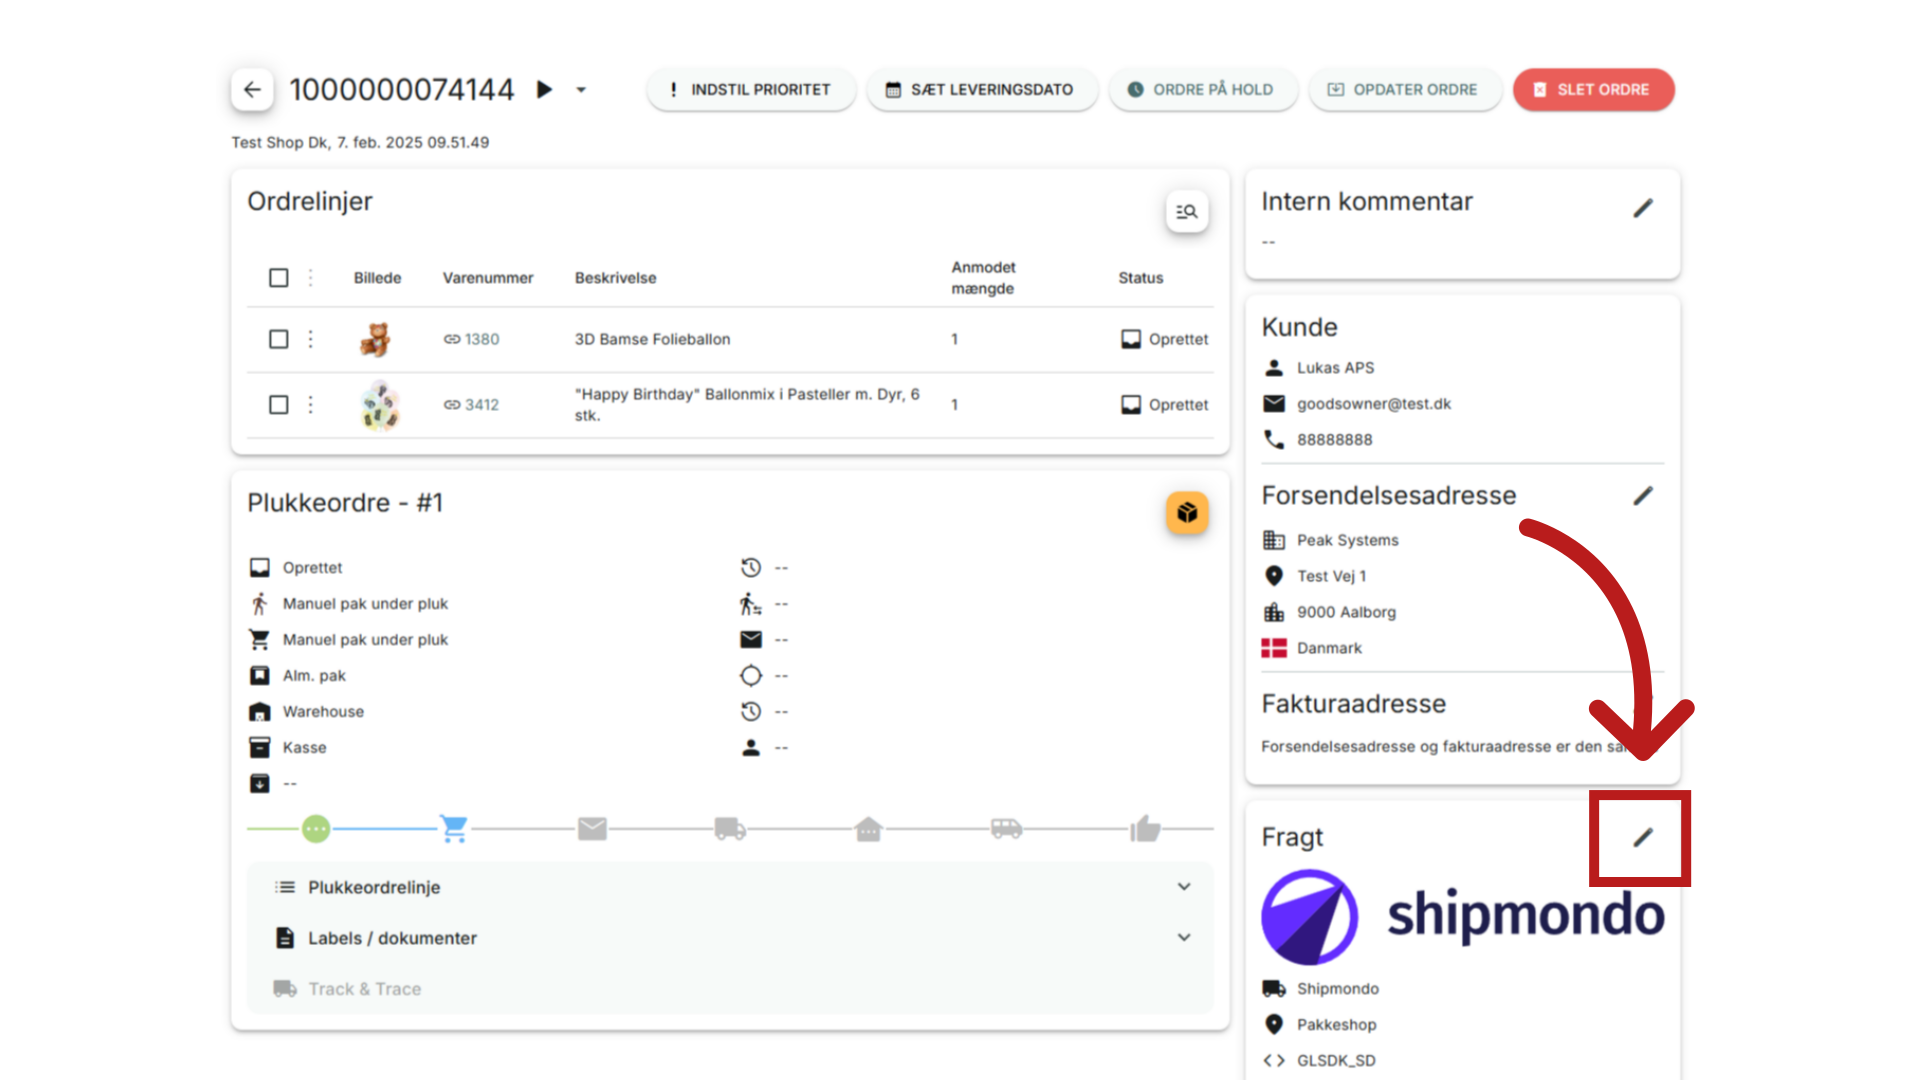Click warehouse house step on timeline
This screenshot has height=1080, width=1920.
tap(868, 828)
